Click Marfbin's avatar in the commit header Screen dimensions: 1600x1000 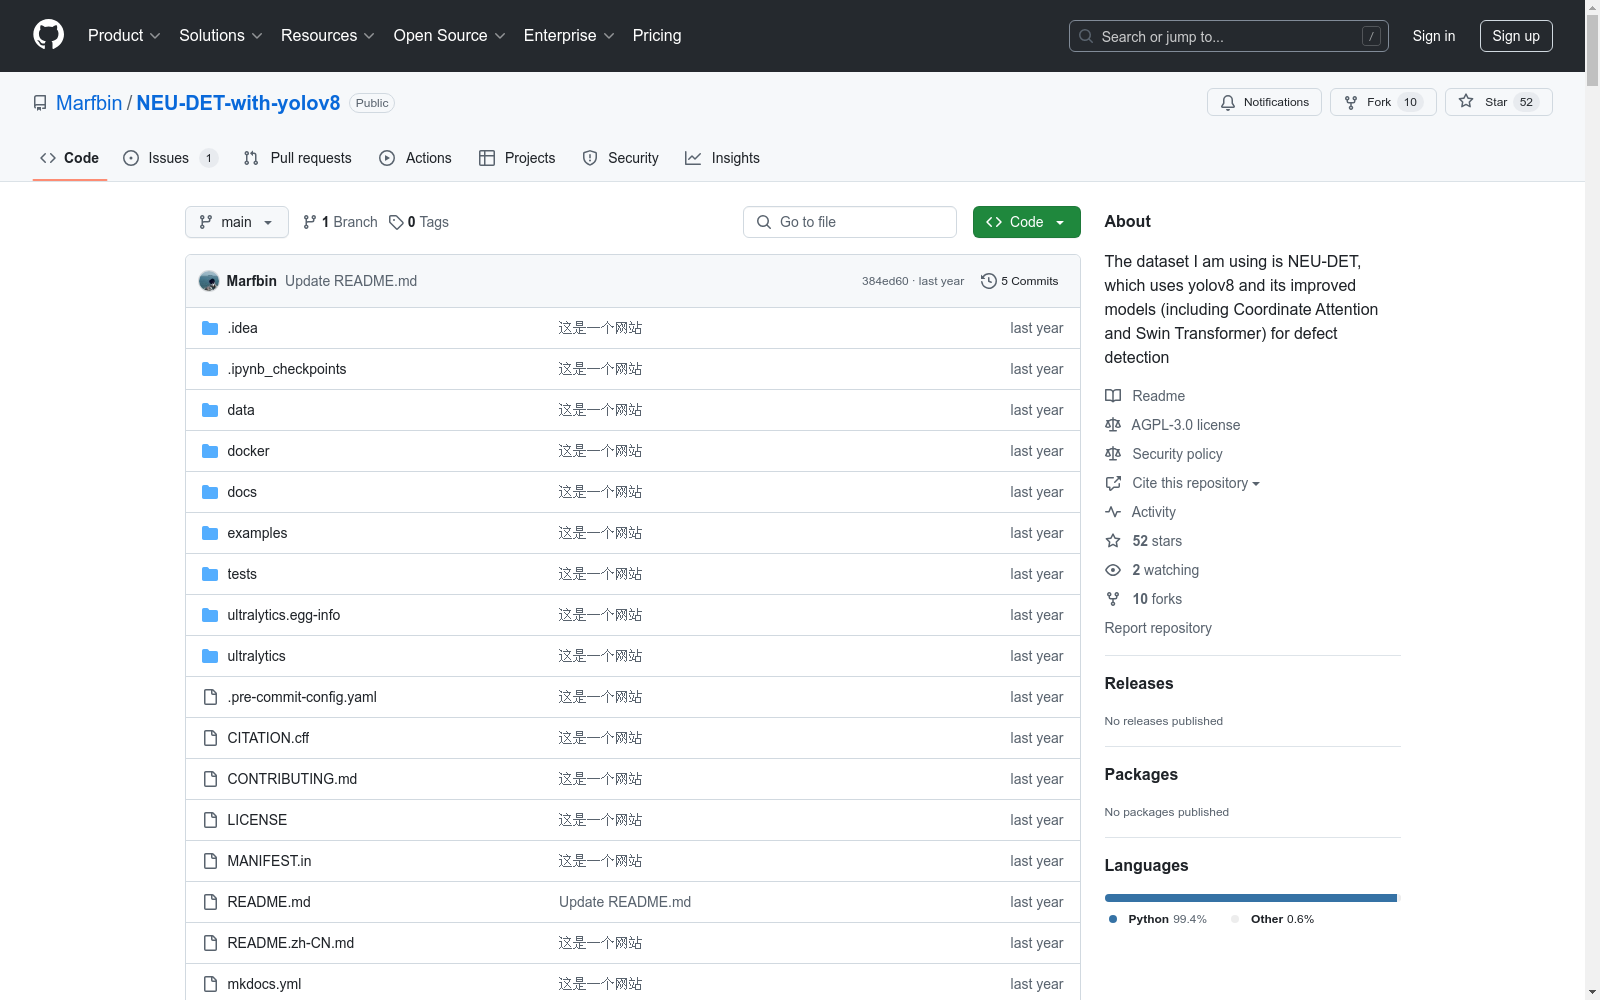pyautogui.click(x=209, y=281)
